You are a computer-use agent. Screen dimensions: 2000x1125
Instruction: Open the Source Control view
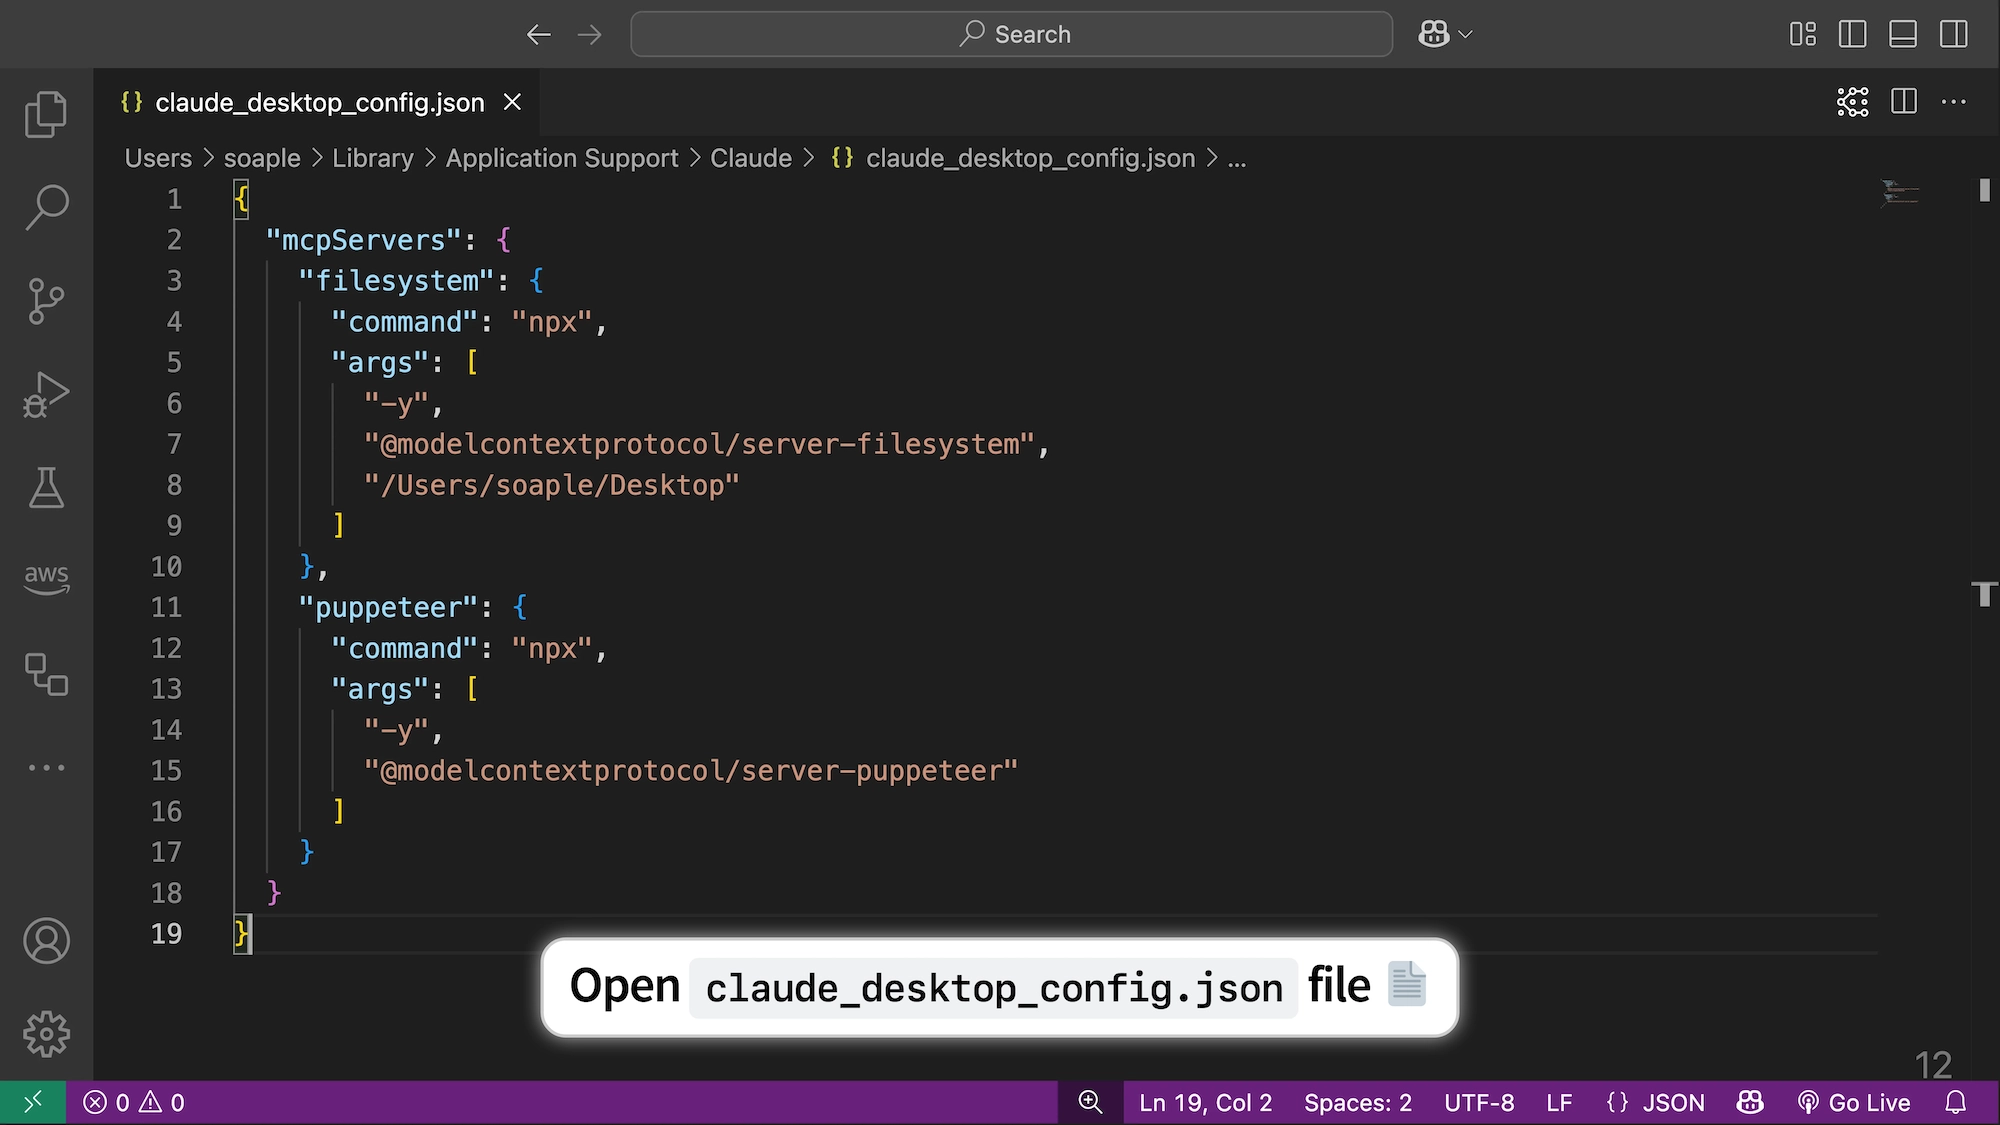(x=46, y=301)
